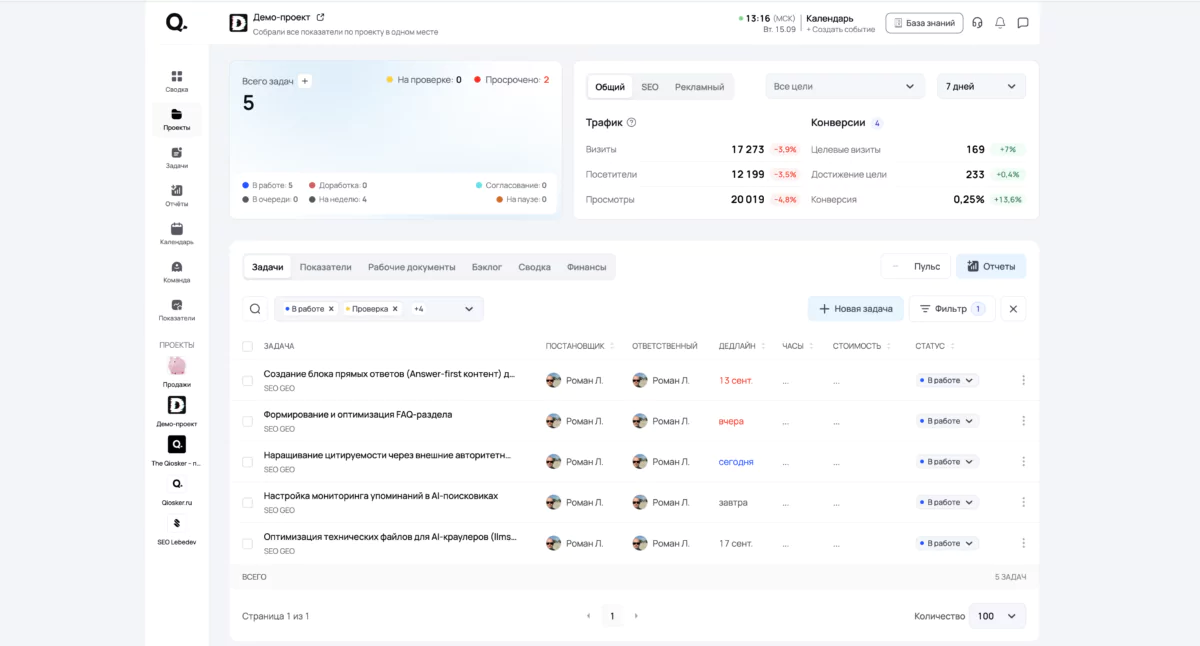The height and width of the screenshot is (646, 1200).
Task: Click the headphones support icon
Action: click(x=977, y=23)
